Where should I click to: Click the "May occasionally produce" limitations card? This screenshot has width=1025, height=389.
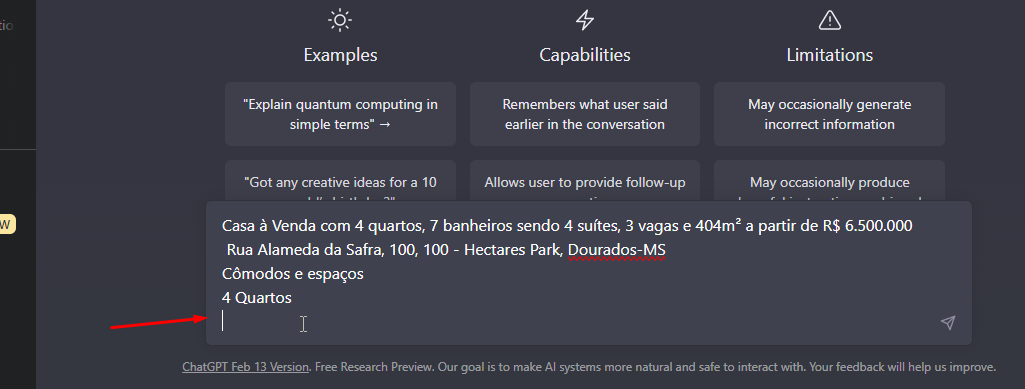point(830,181)
